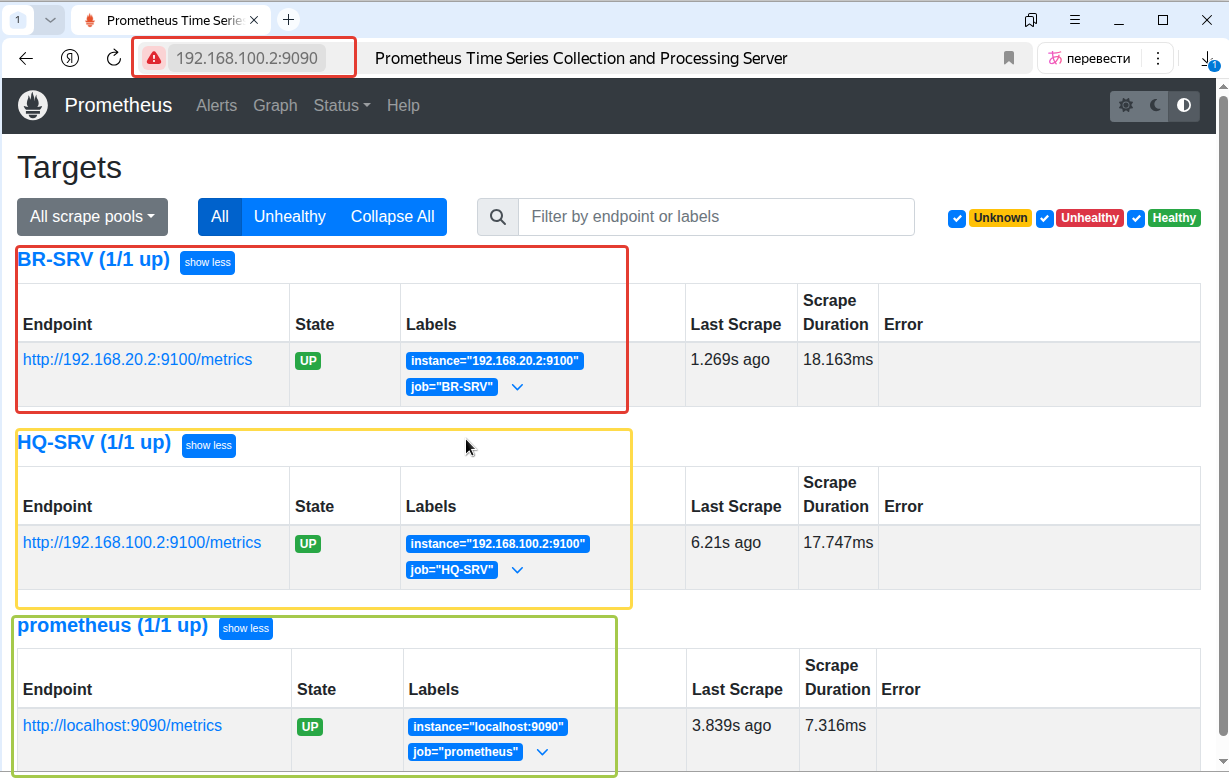The width and height of the screenshot is (1229, 778).
Task: Click Collapse All button
Action: click(x=392, y=217)
